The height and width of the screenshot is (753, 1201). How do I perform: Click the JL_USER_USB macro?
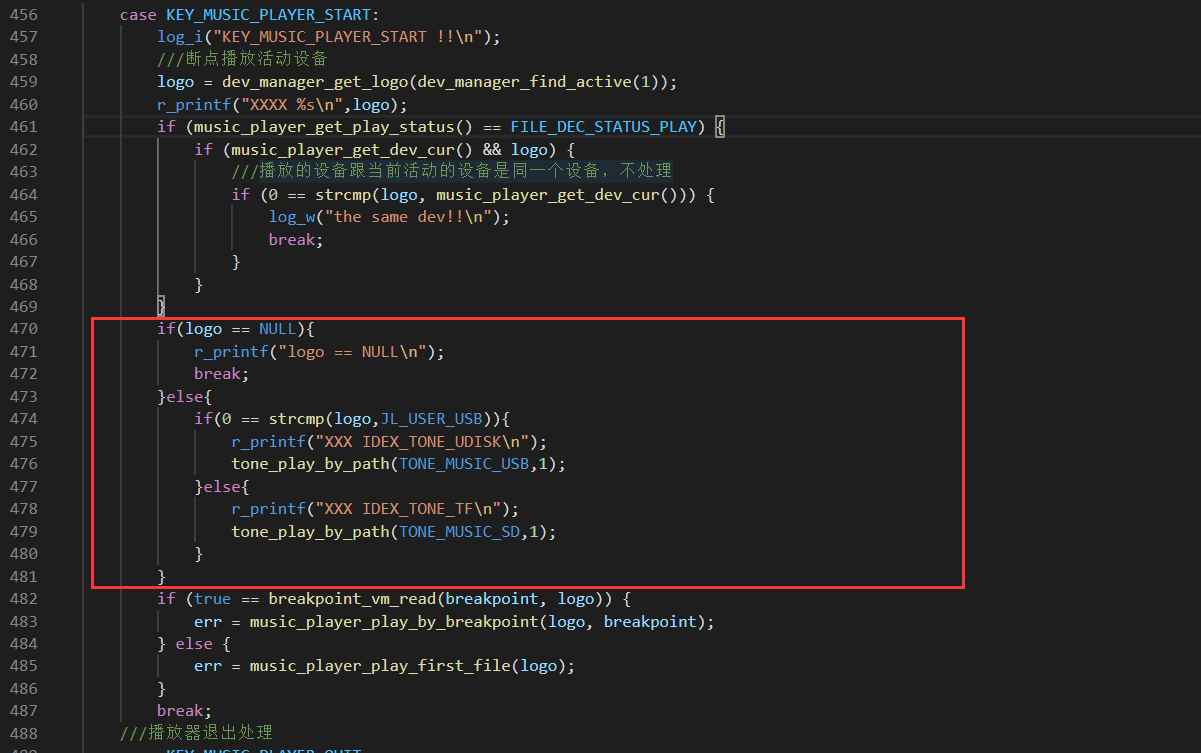(434, 419)
